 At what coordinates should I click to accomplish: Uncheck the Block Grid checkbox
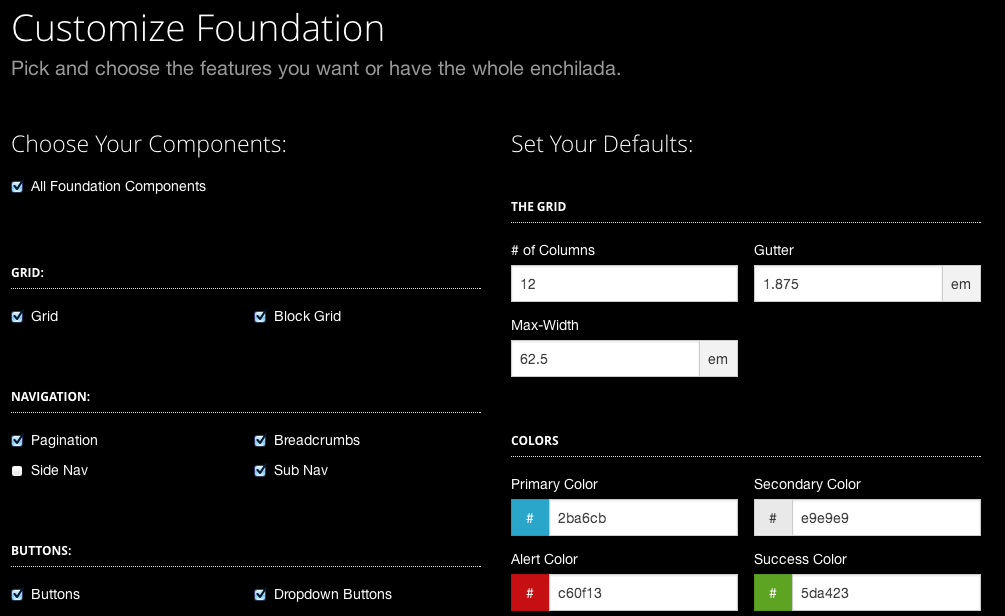coord(260,317)
